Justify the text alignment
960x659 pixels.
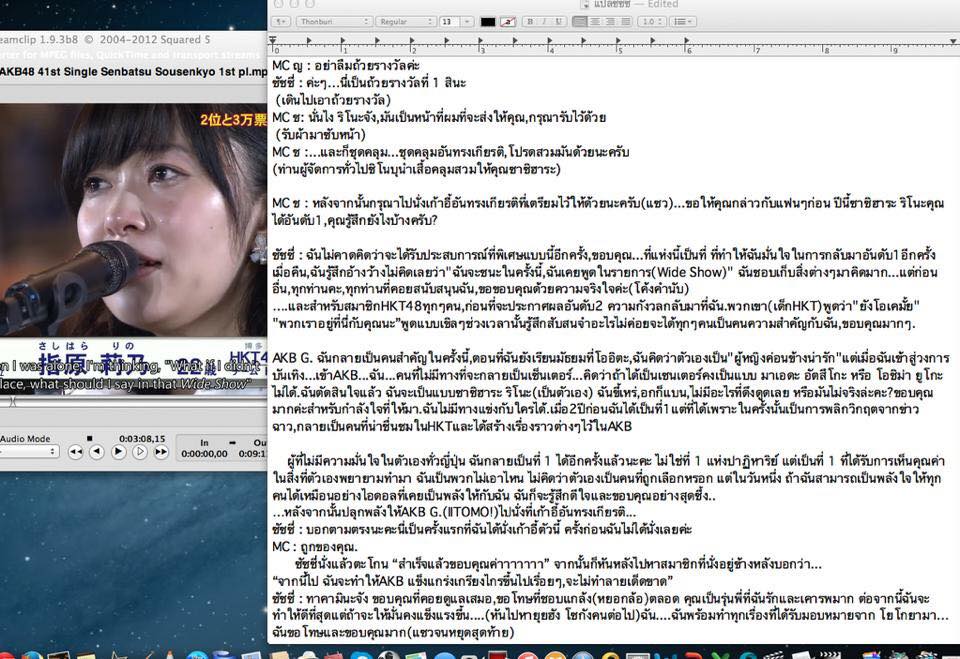click(625, 21)
